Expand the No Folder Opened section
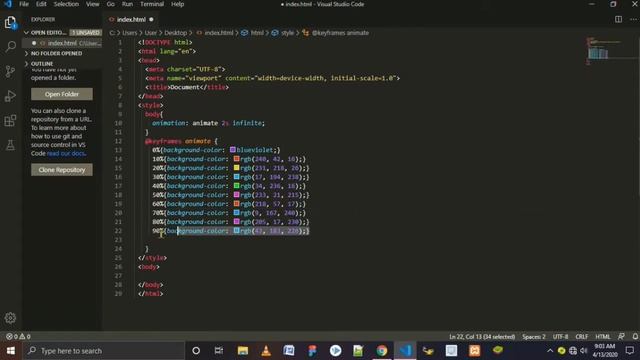640x360 pixels. 62,53
